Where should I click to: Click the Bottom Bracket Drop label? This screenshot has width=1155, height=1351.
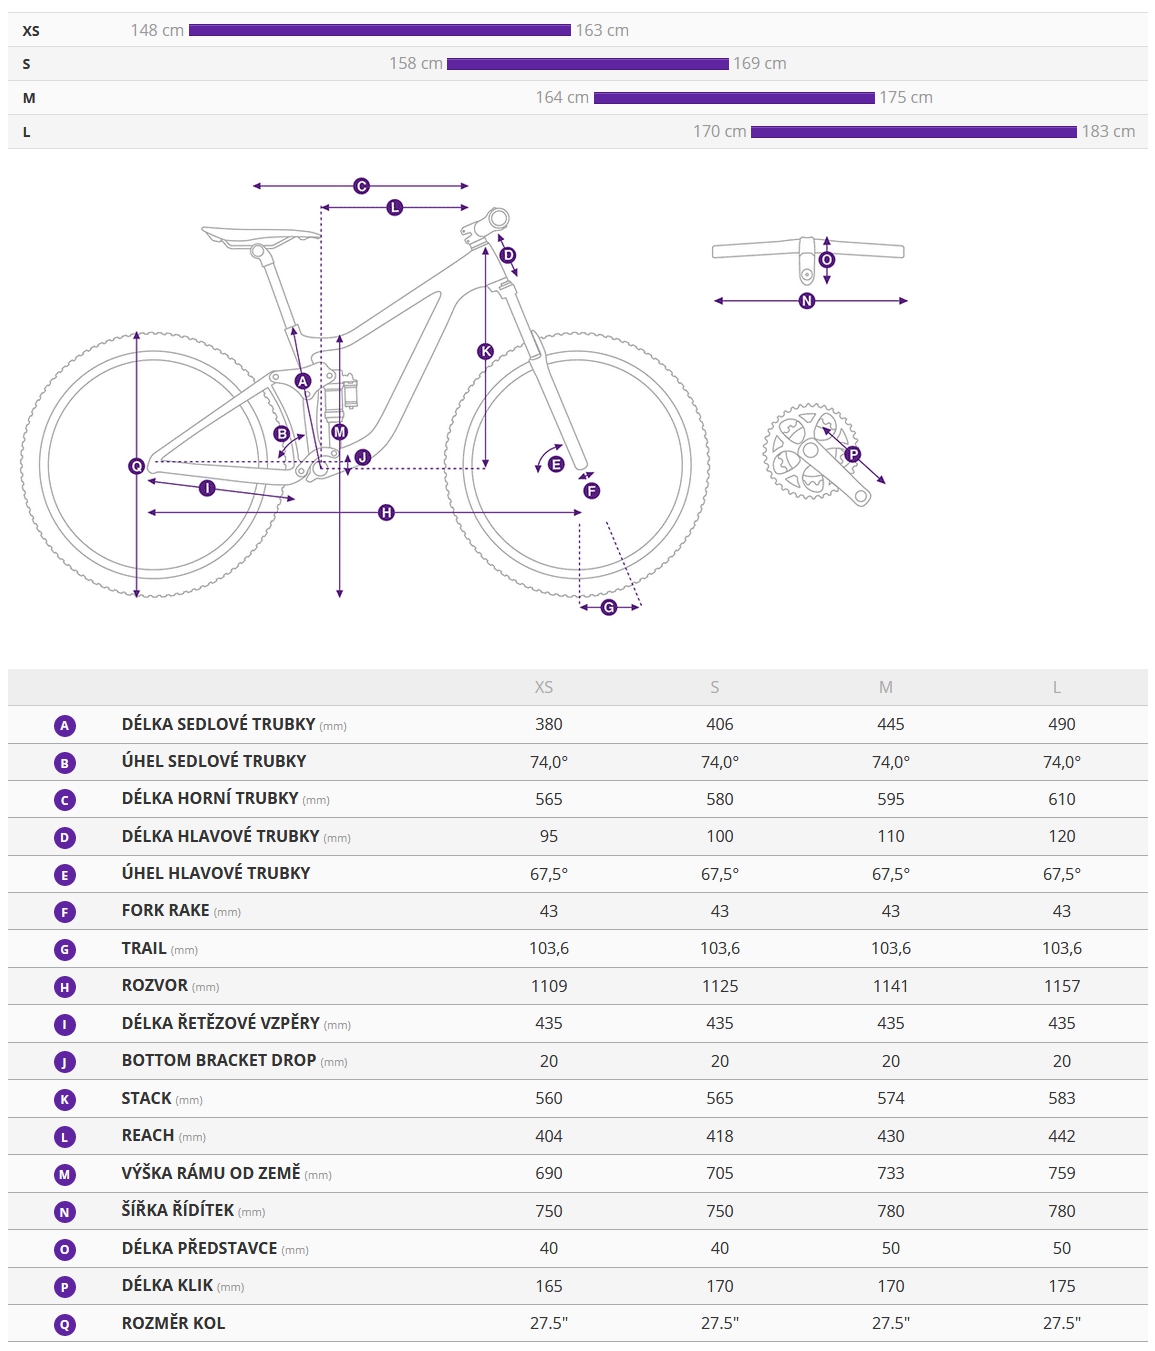(x=219, y=1060)
